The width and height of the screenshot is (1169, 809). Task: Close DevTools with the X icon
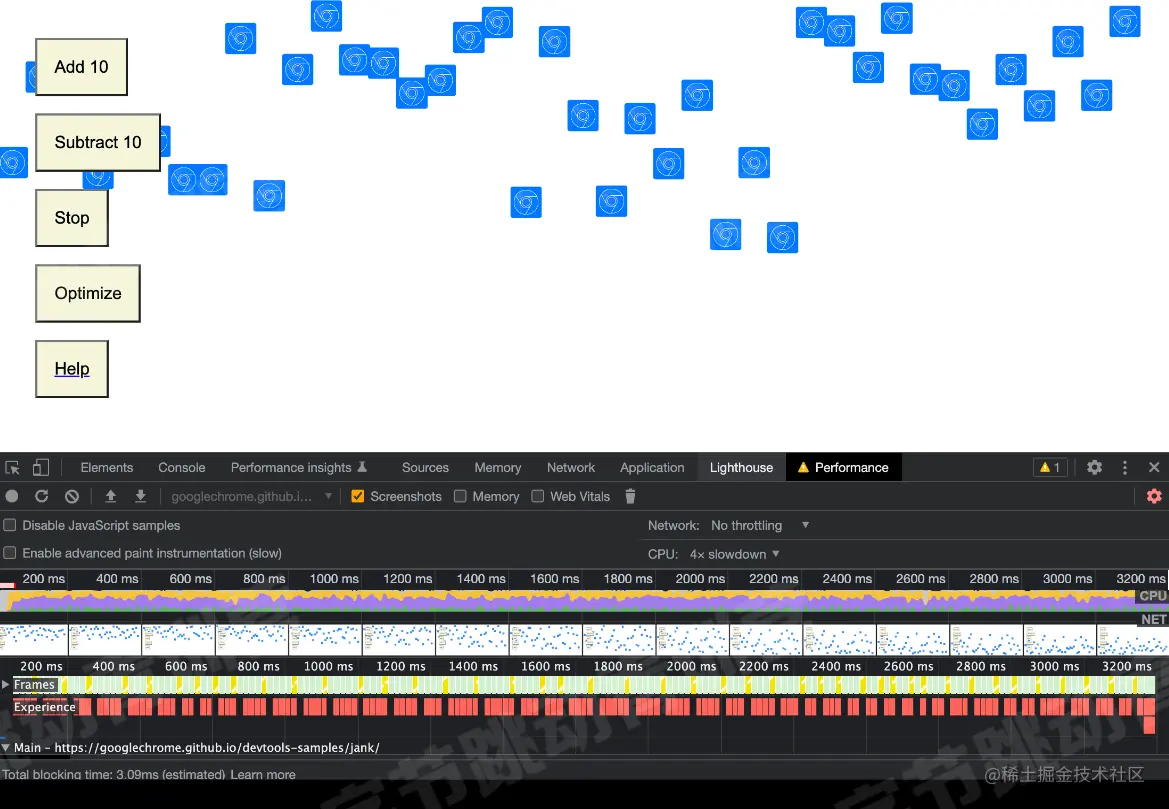click(1154, 468)
